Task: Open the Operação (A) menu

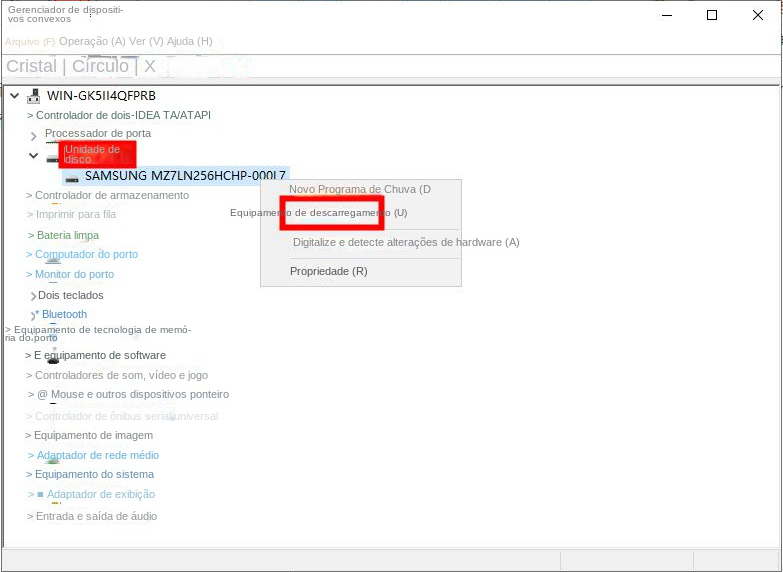Action: click(x=92, y=41)
